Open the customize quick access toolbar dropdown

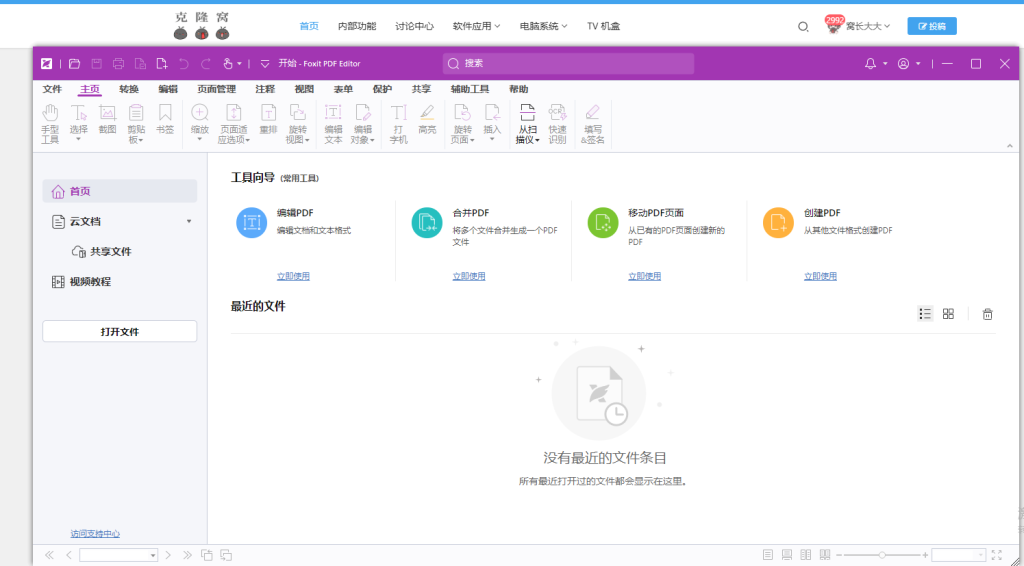265,63
